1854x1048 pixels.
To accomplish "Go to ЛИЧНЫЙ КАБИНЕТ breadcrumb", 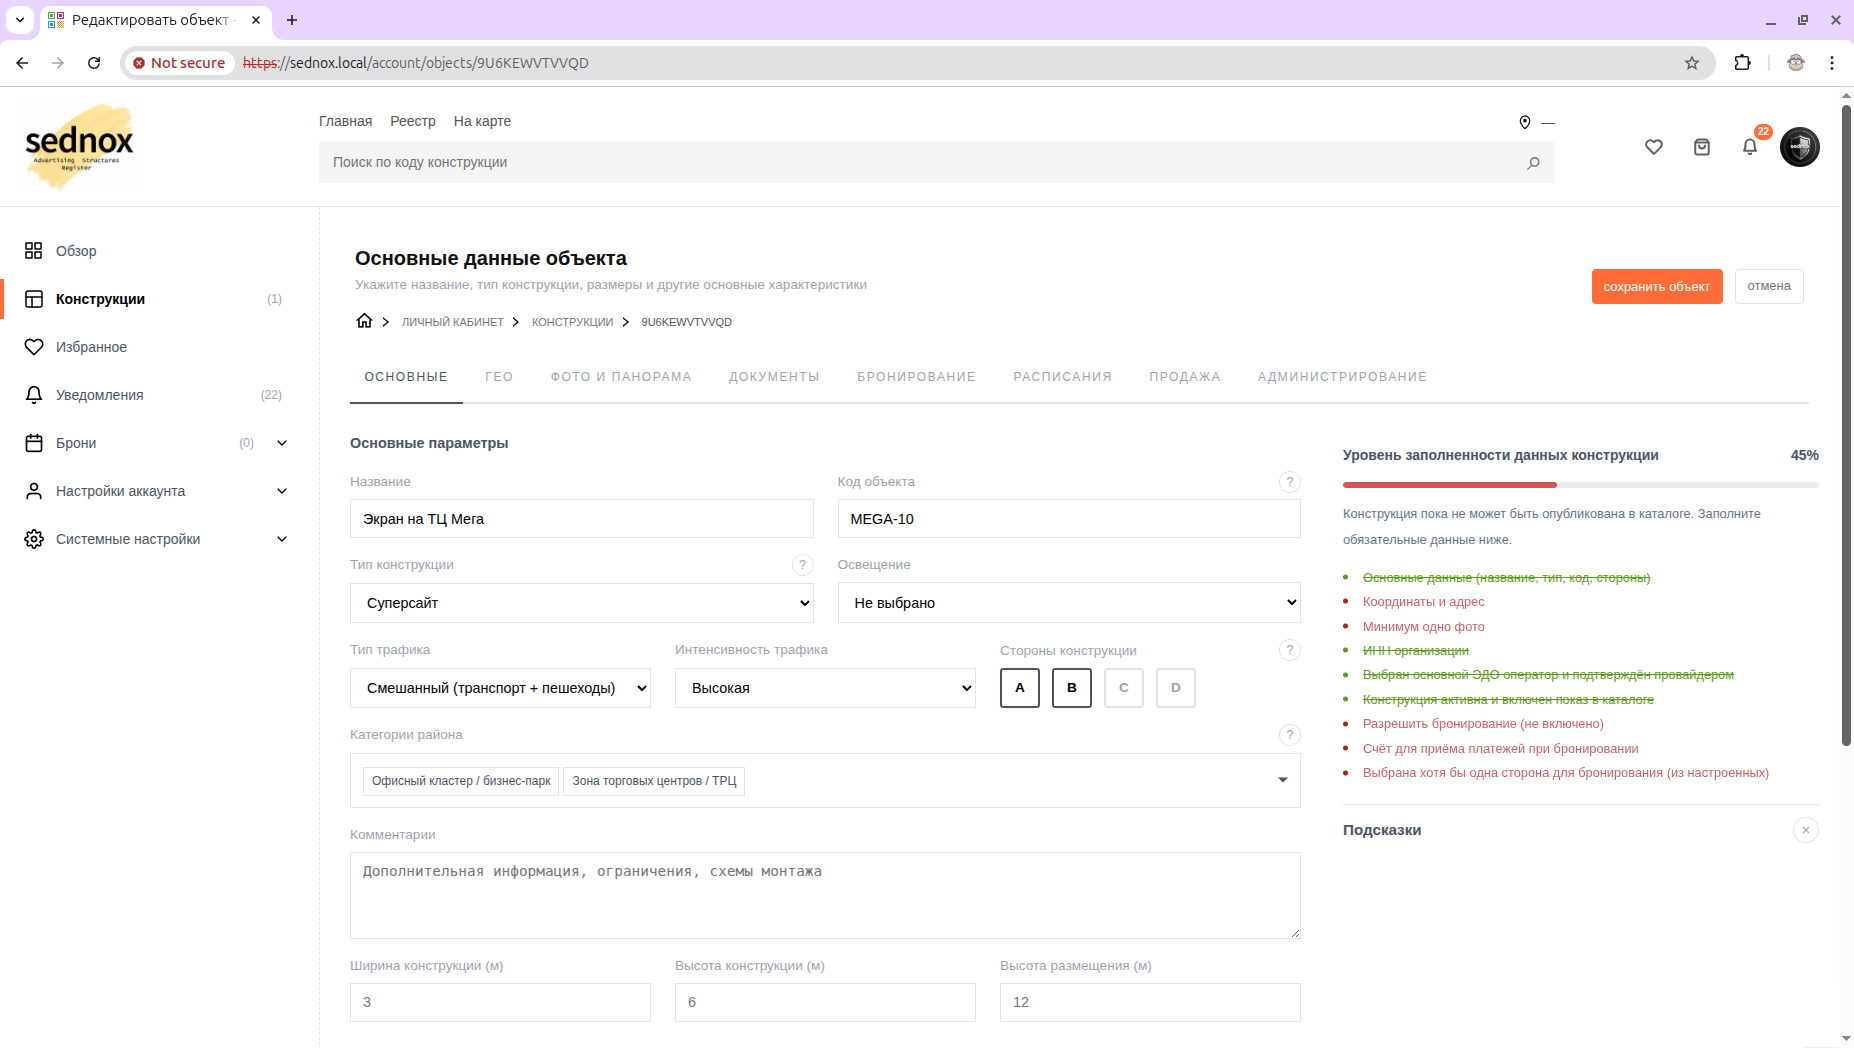I will coord(453,322).
